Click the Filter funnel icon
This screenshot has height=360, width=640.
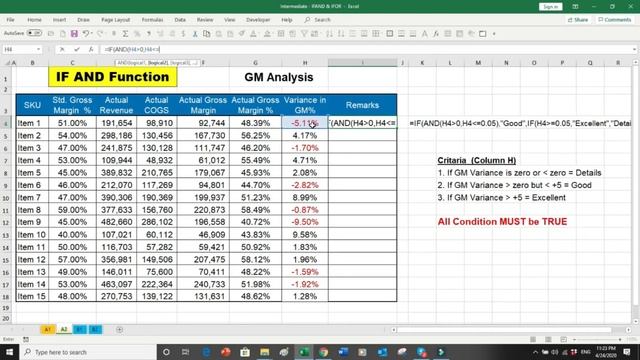pyautogui.click(x=304, y=34)
